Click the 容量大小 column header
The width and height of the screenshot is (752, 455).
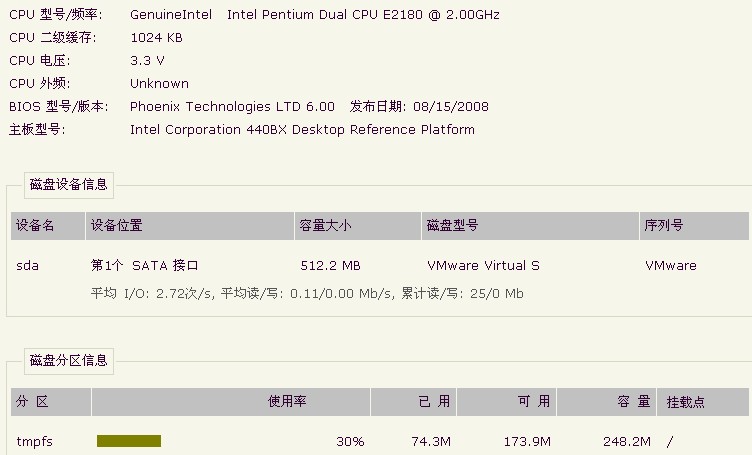point(358,225)
